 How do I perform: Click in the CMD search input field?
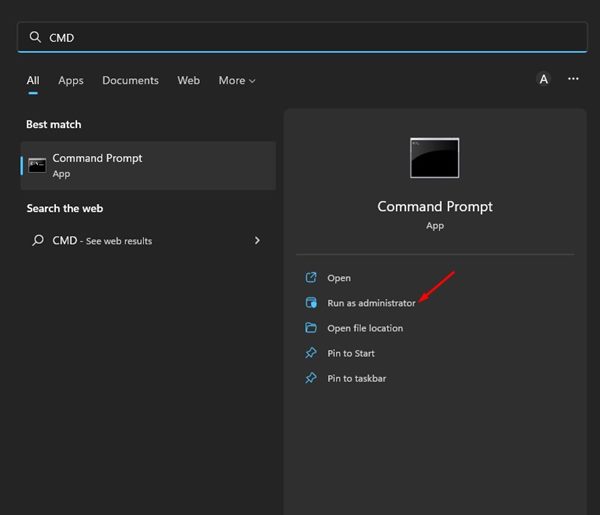300,37
